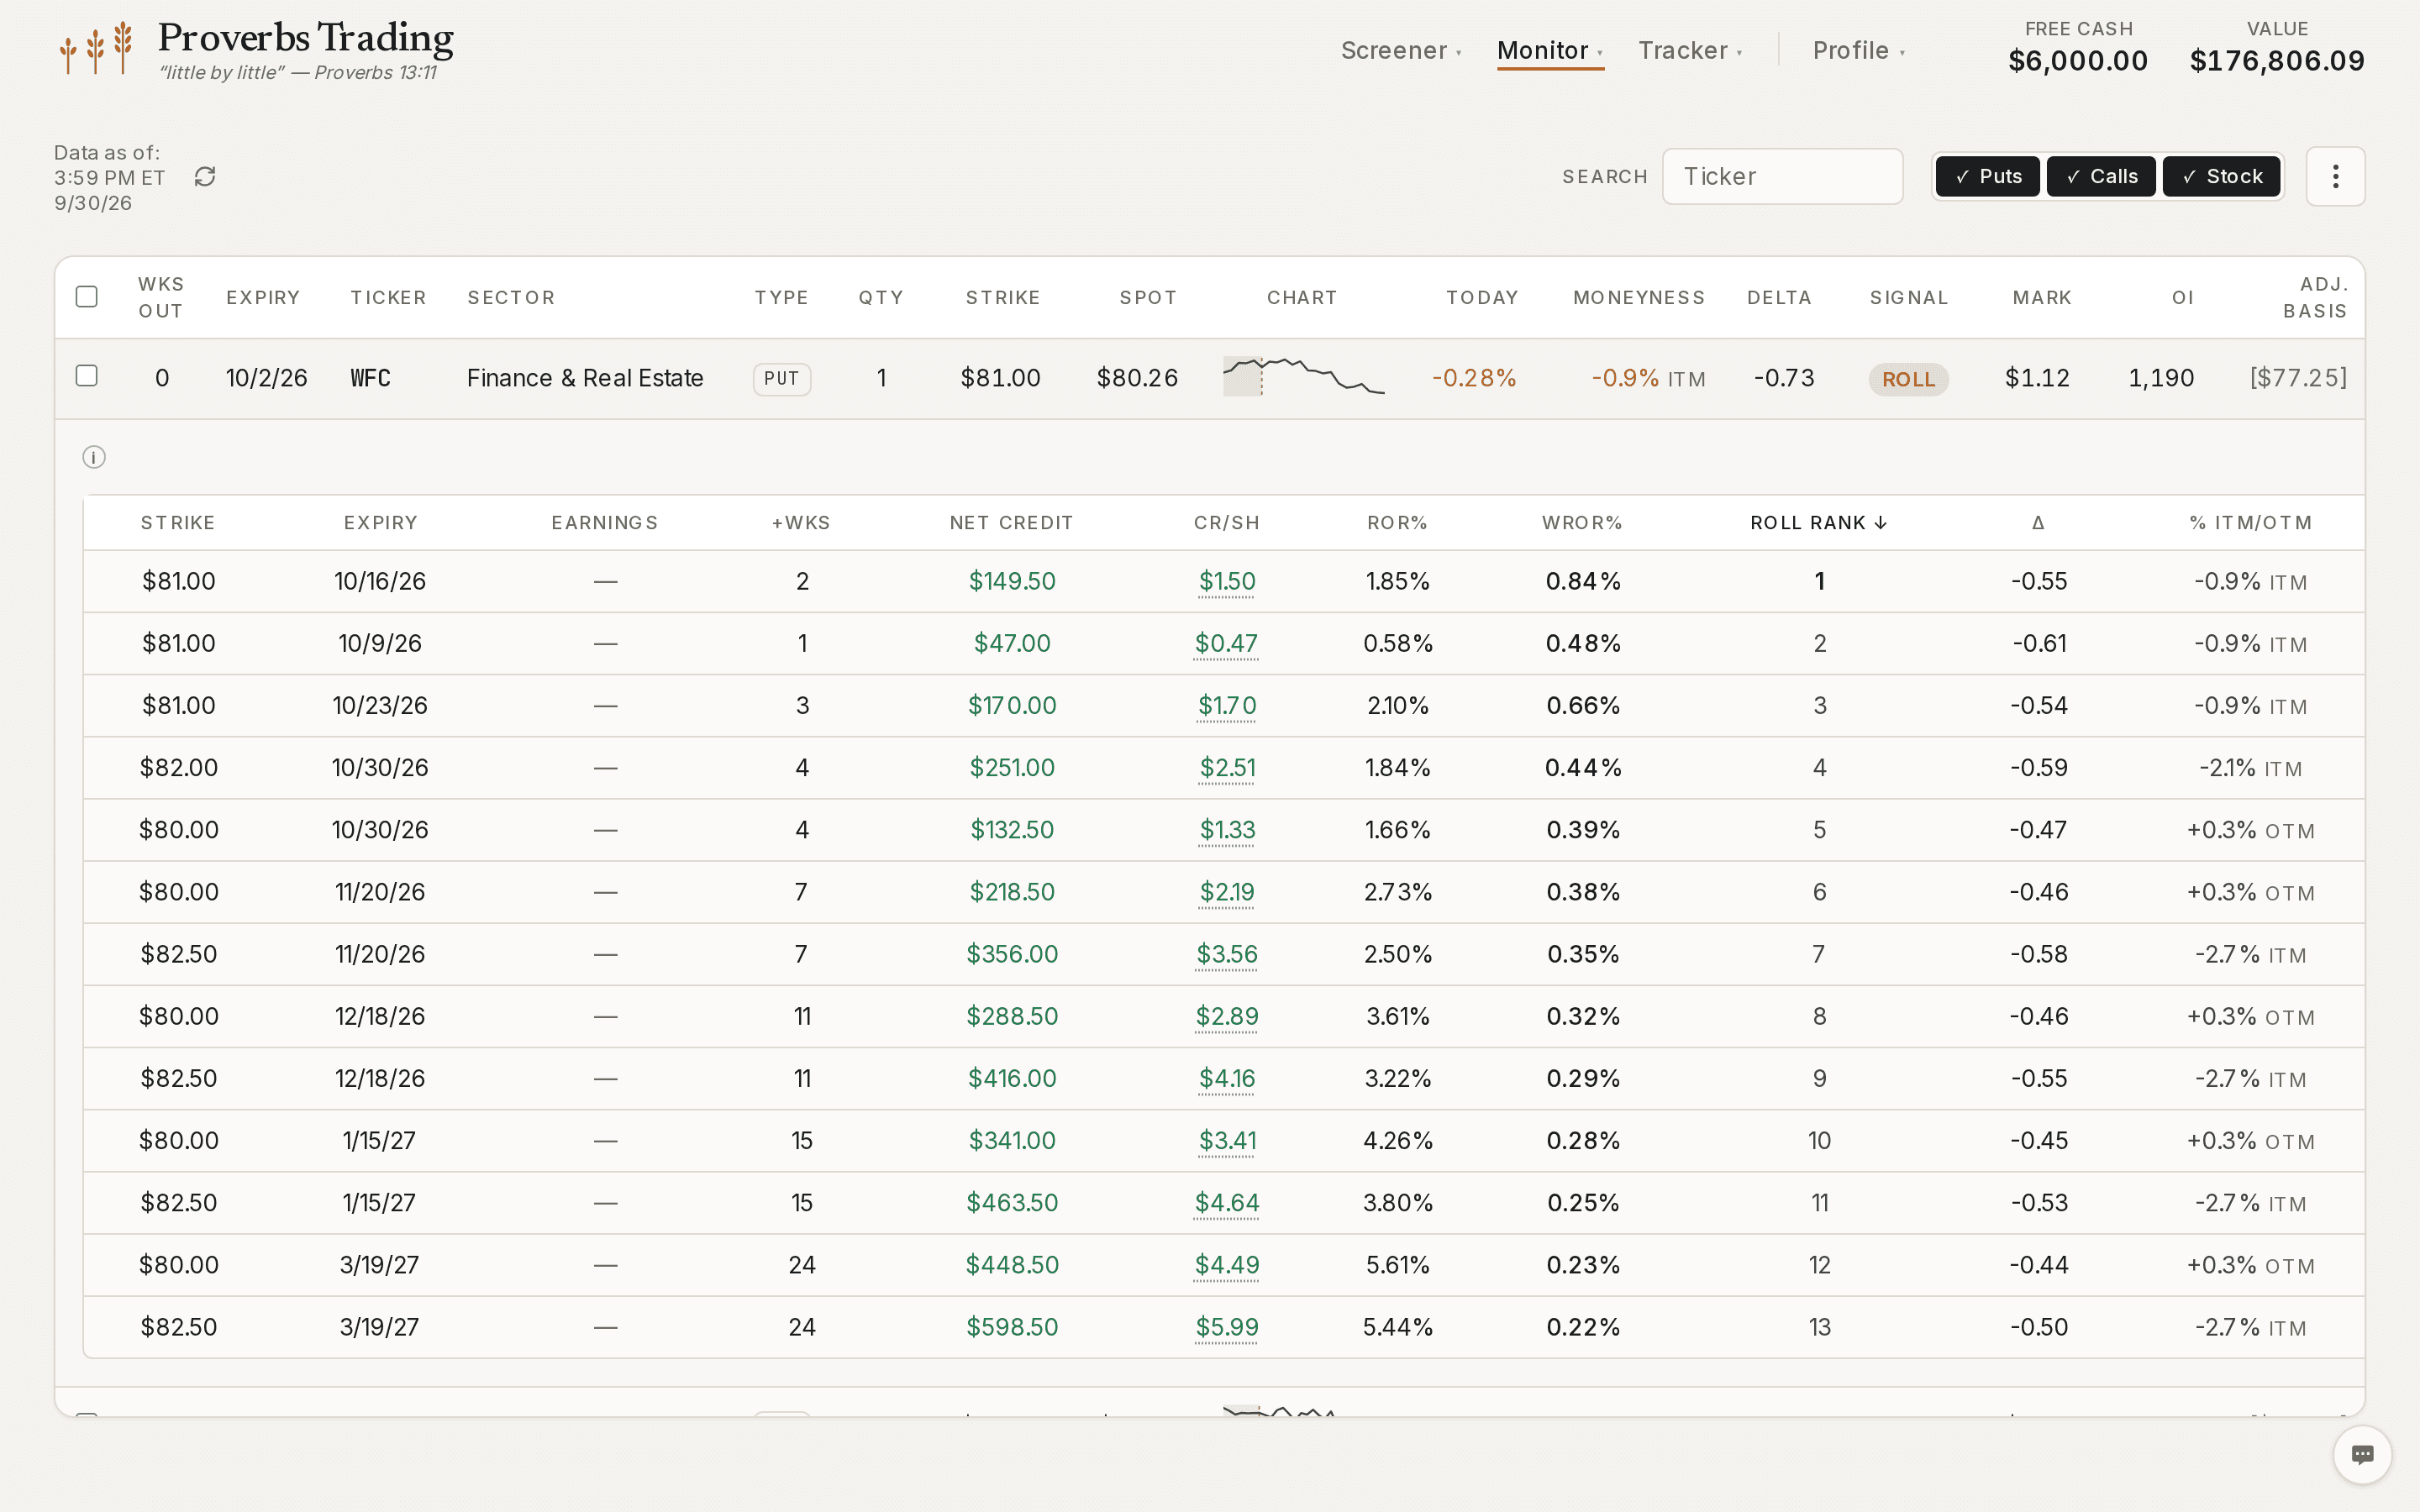Open the Monitor dropdown menu

click(x=1550, y=50)
